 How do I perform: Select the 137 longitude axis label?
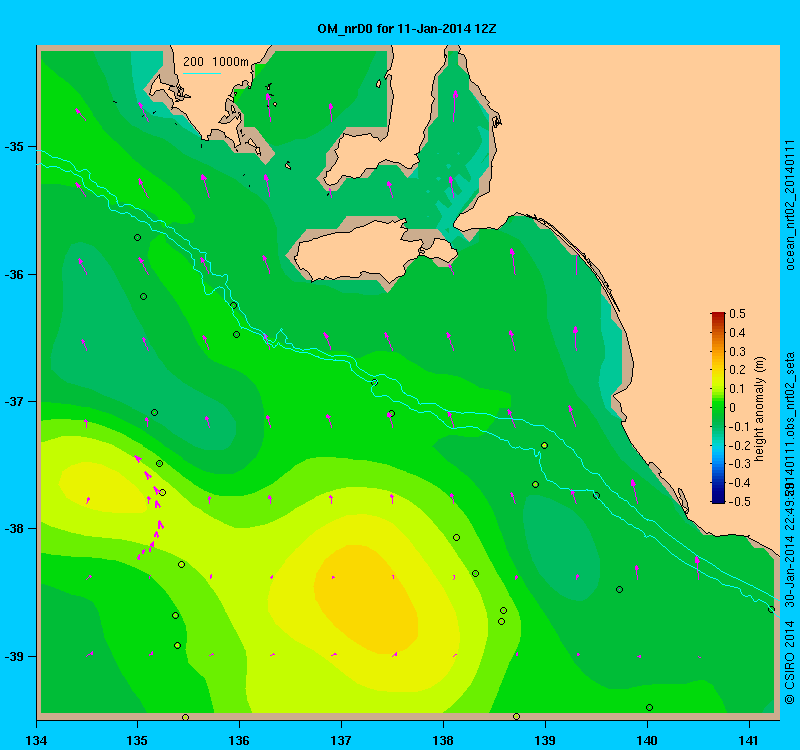(341, 740)
